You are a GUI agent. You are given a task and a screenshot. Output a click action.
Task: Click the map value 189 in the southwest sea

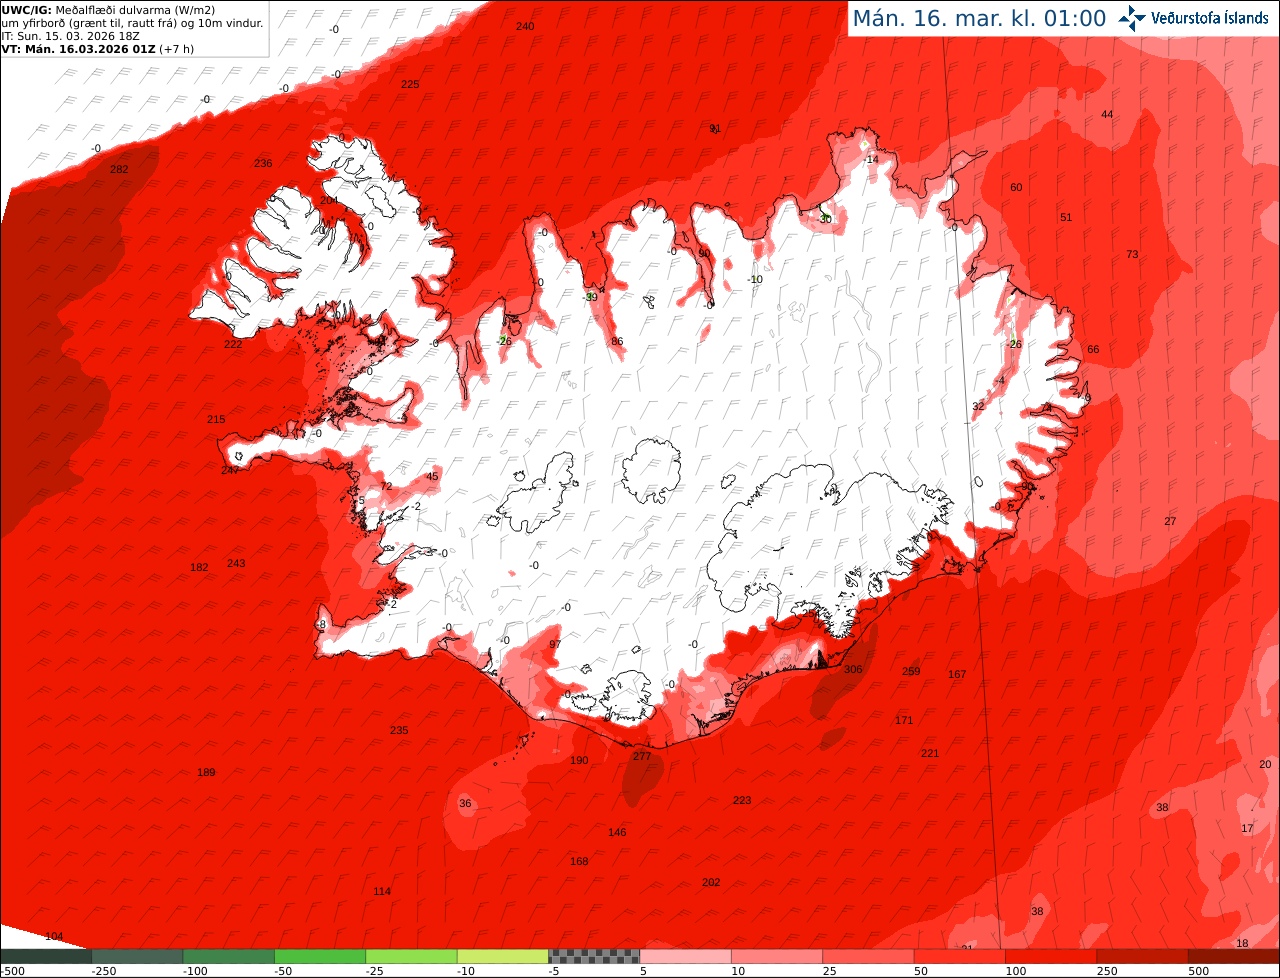click(x=206, y=772)
